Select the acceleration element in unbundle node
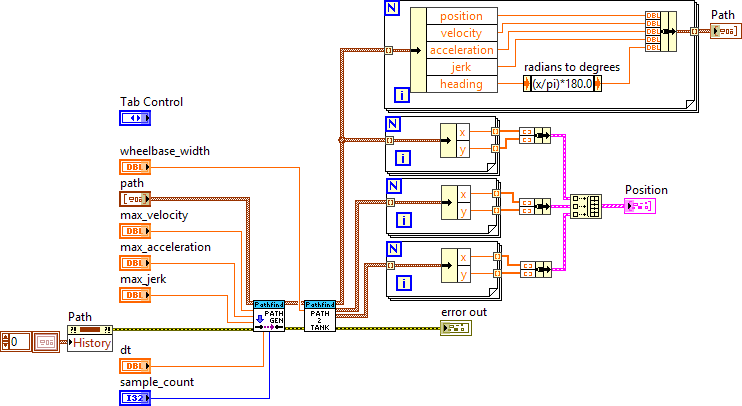The width and height of the screenshot is (742, 406). click(460, 50)
